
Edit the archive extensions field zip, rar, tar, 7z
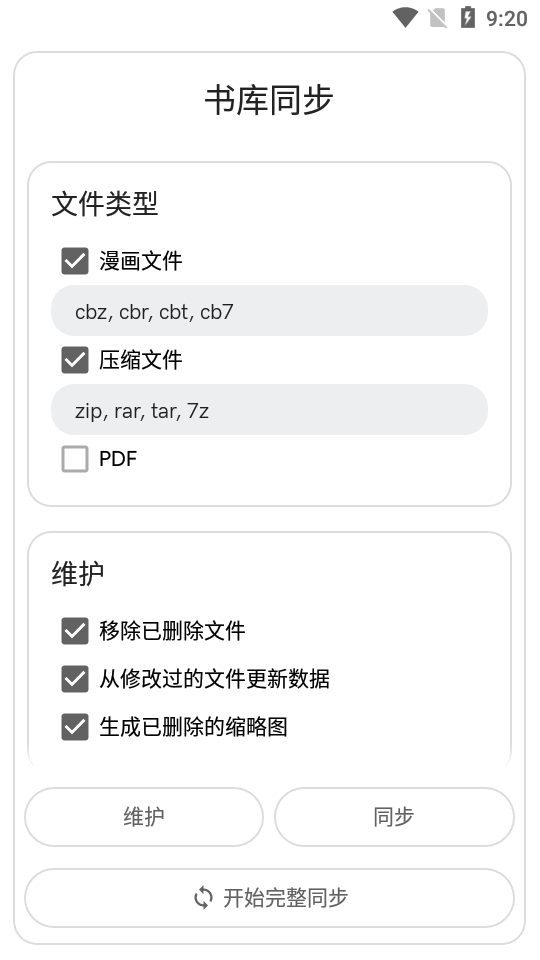269,410
